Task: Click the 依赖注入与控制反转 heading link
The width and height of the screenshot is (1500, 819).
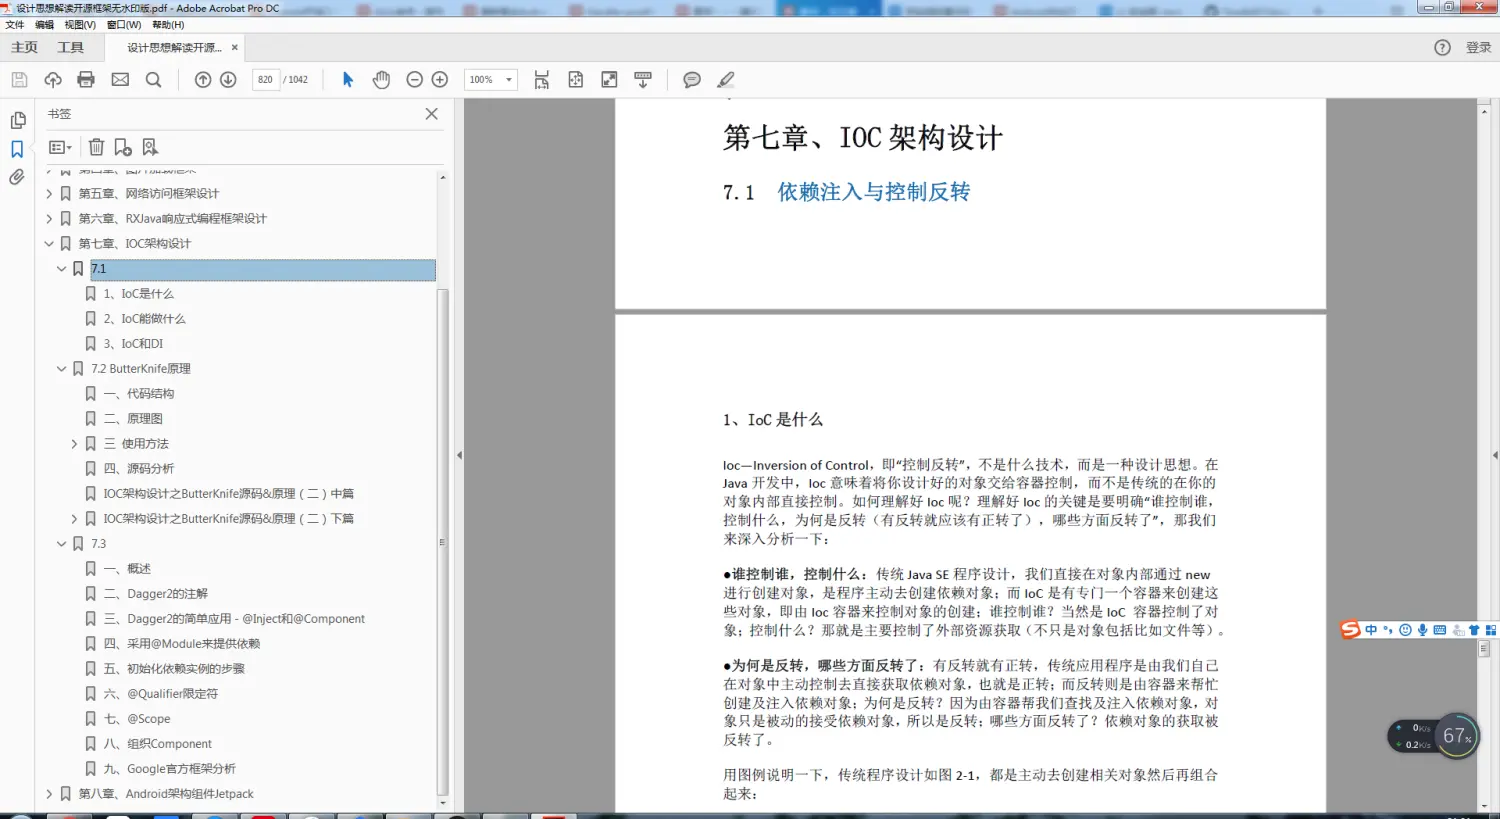Action: coord(874,192)
